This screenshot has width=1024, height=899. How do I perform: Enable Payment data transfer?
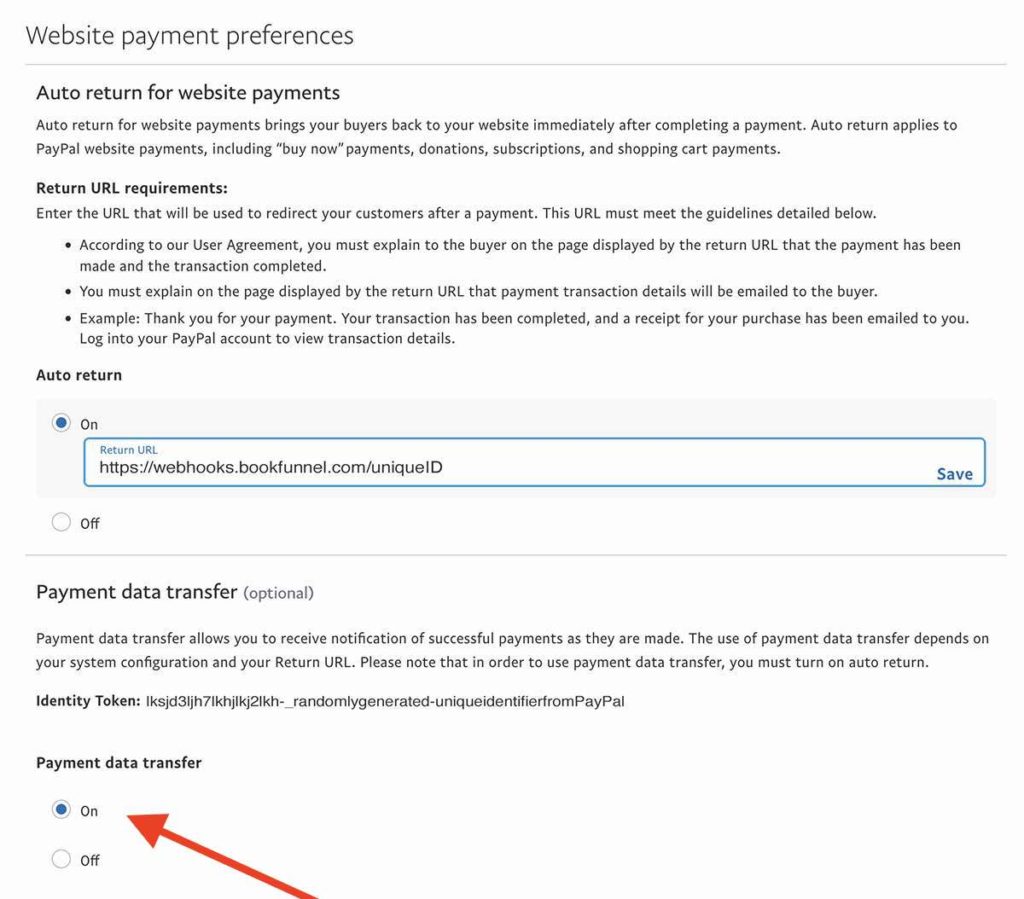tap(61, 811)
